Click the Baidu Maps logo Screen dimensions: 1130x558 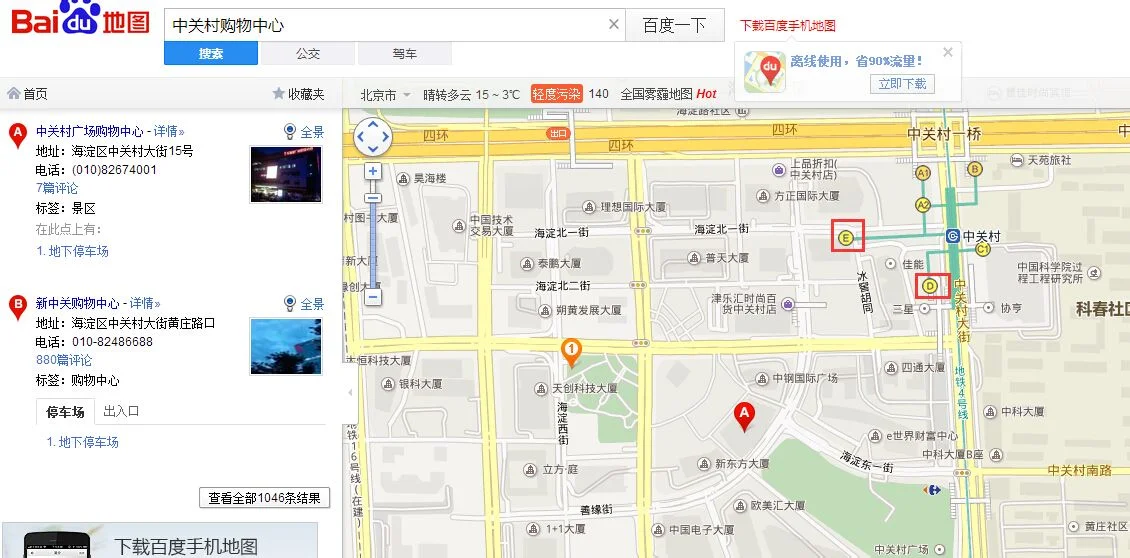tap(80, 17)
